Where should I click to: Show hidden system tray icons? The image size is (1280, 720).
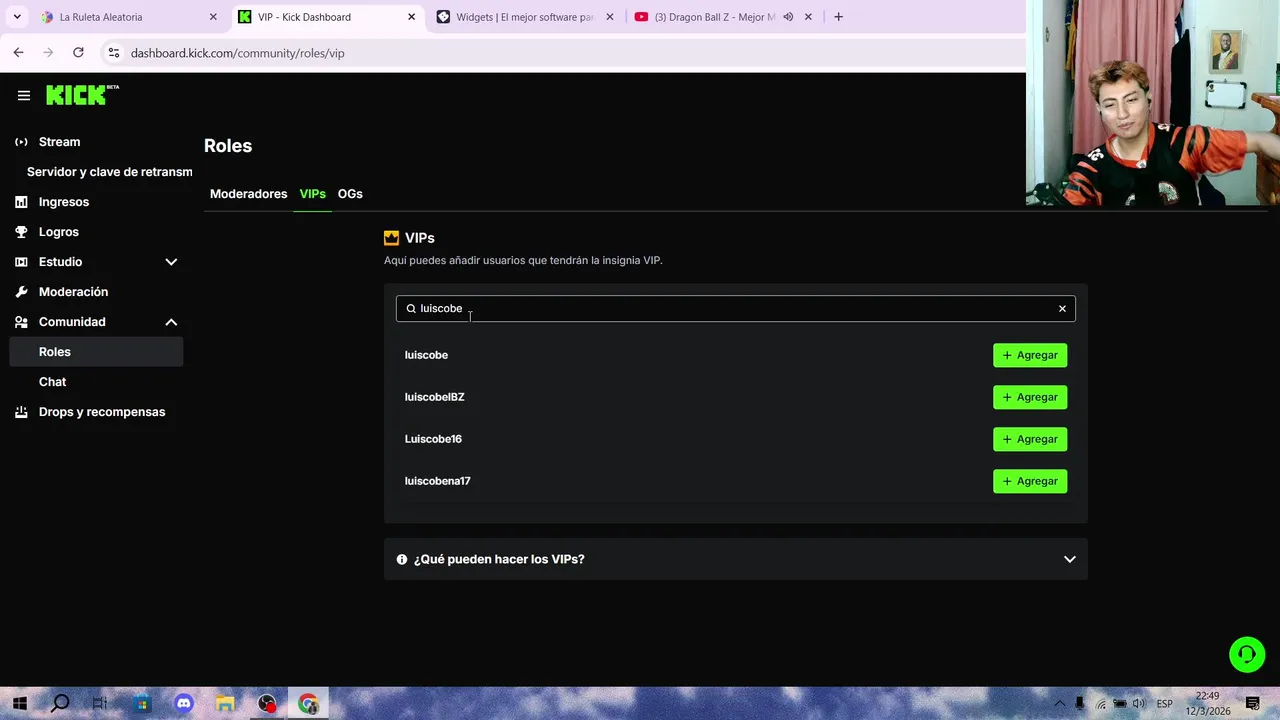pyautogui.click(x=1059, y=704)
